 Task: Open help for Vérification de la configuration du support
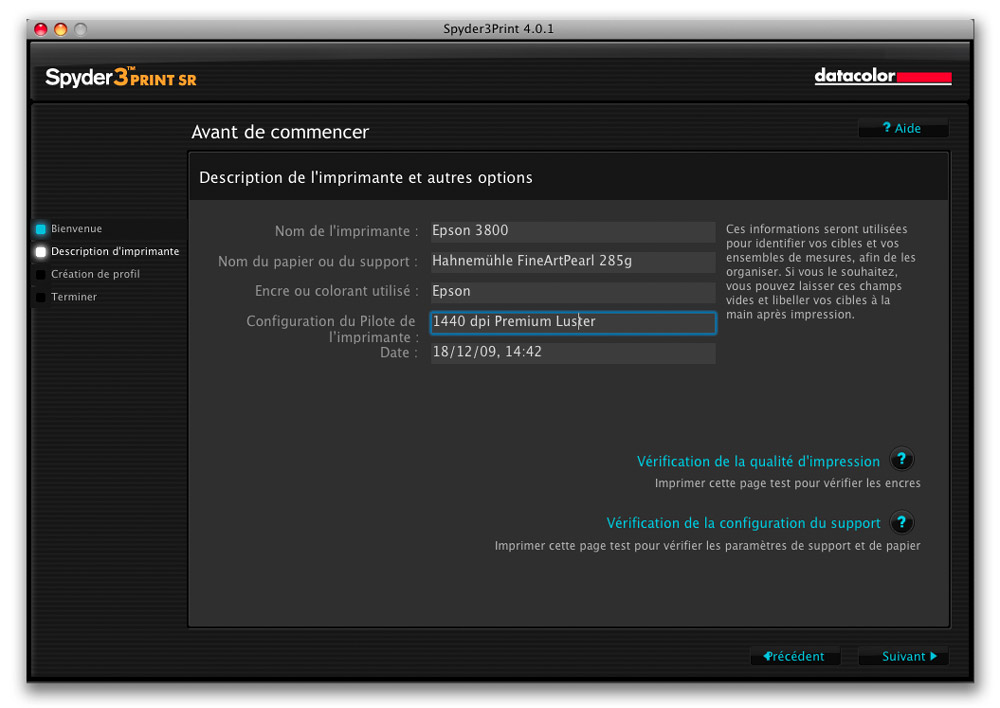901,522
